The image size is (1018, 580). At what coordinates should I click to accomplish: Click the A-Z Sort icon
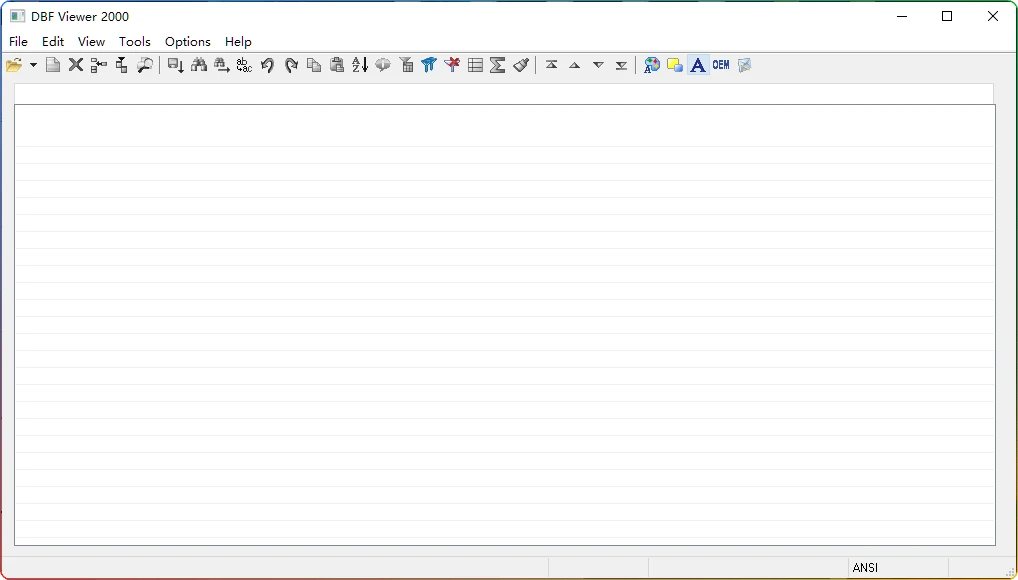click(360, 65)
